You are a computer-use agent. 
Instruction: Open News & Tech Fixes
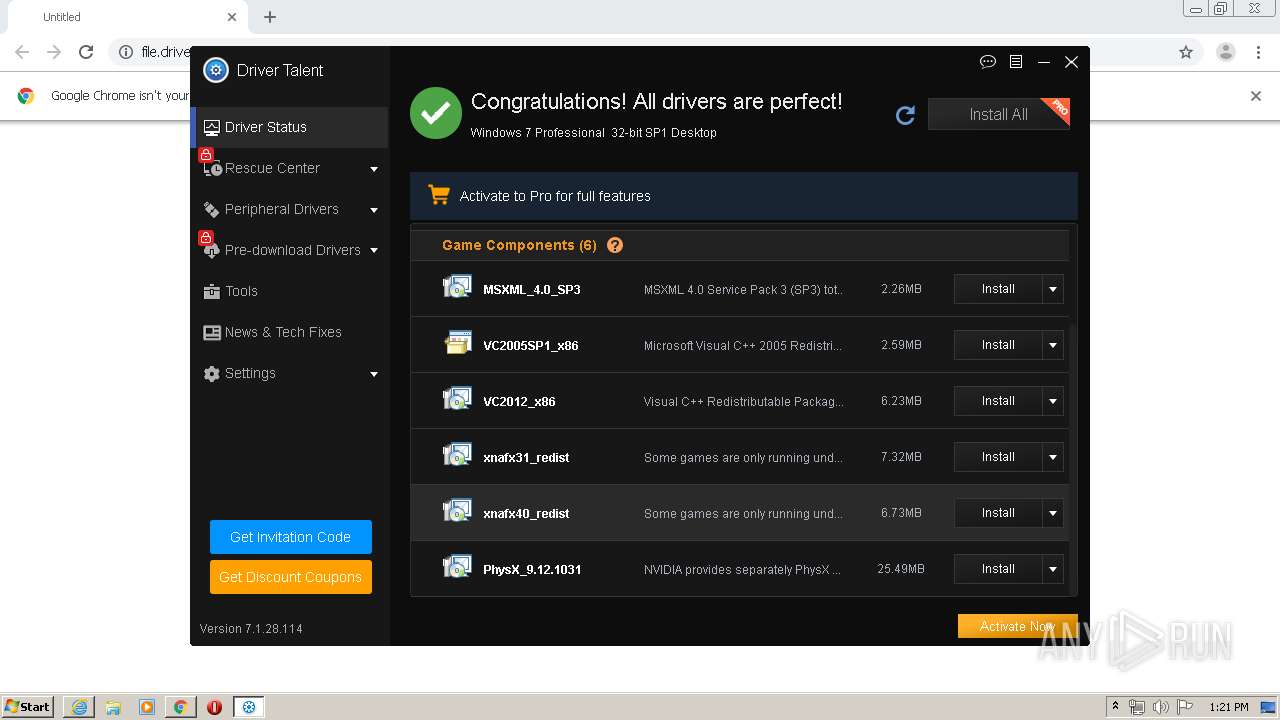(x=289, y=332)
